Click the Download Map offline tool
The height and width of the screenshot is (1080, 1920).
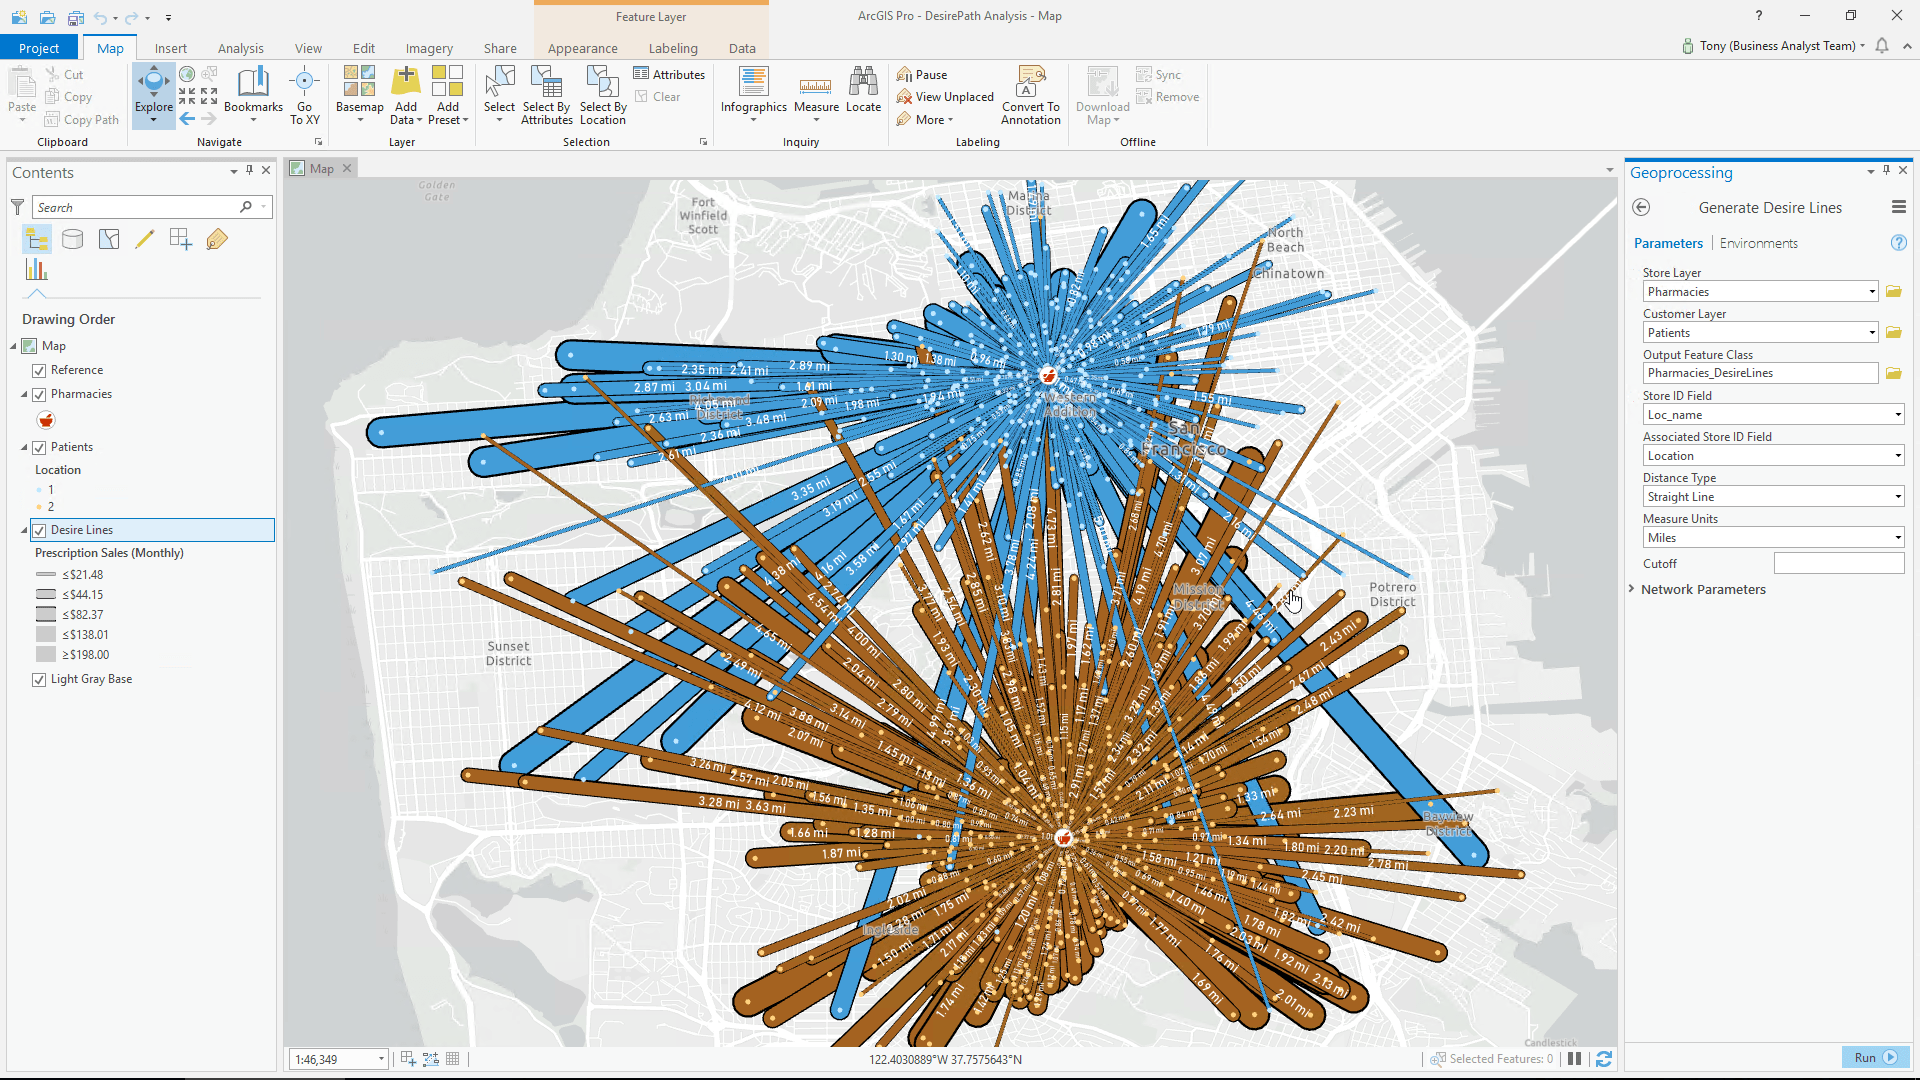pyautogui.click(x=1101, y=95)
